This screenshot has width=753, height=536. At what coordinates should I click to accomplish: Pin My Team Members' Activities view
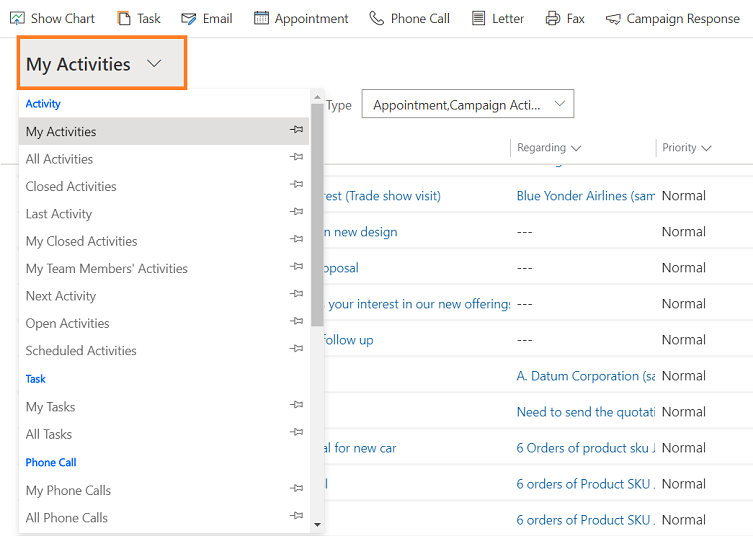pyautogui.click(x=296, y=266)
